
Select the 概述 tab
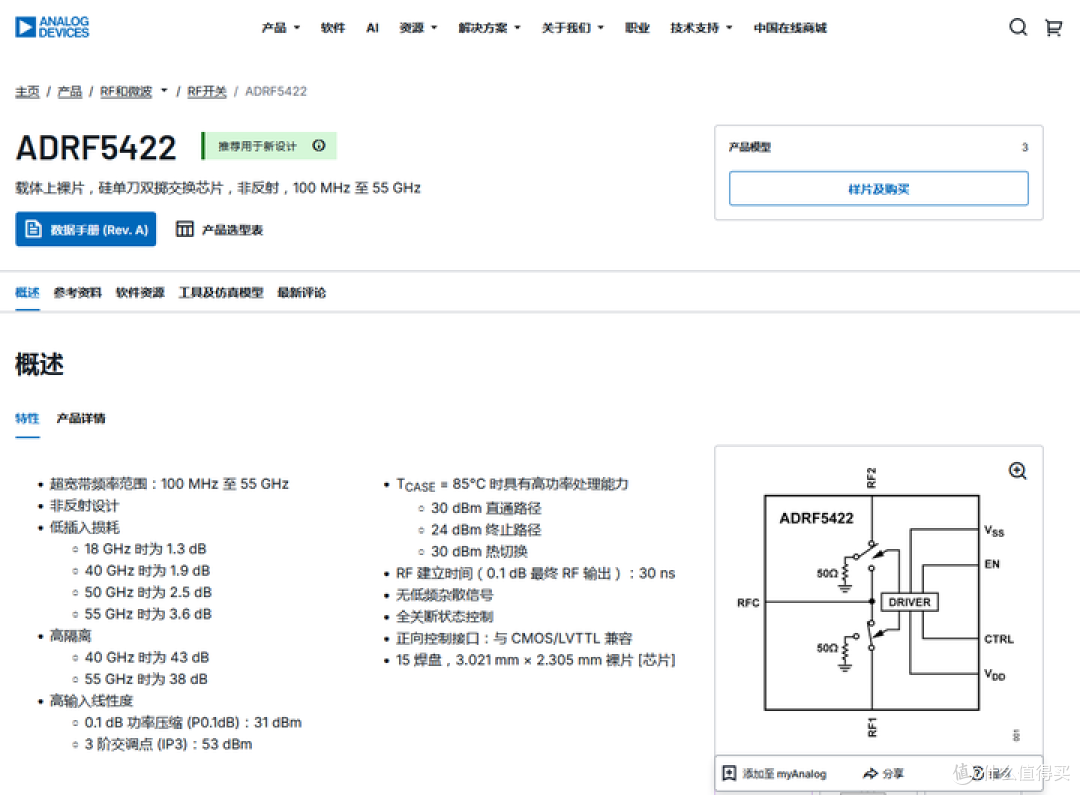tap(28, 293)
